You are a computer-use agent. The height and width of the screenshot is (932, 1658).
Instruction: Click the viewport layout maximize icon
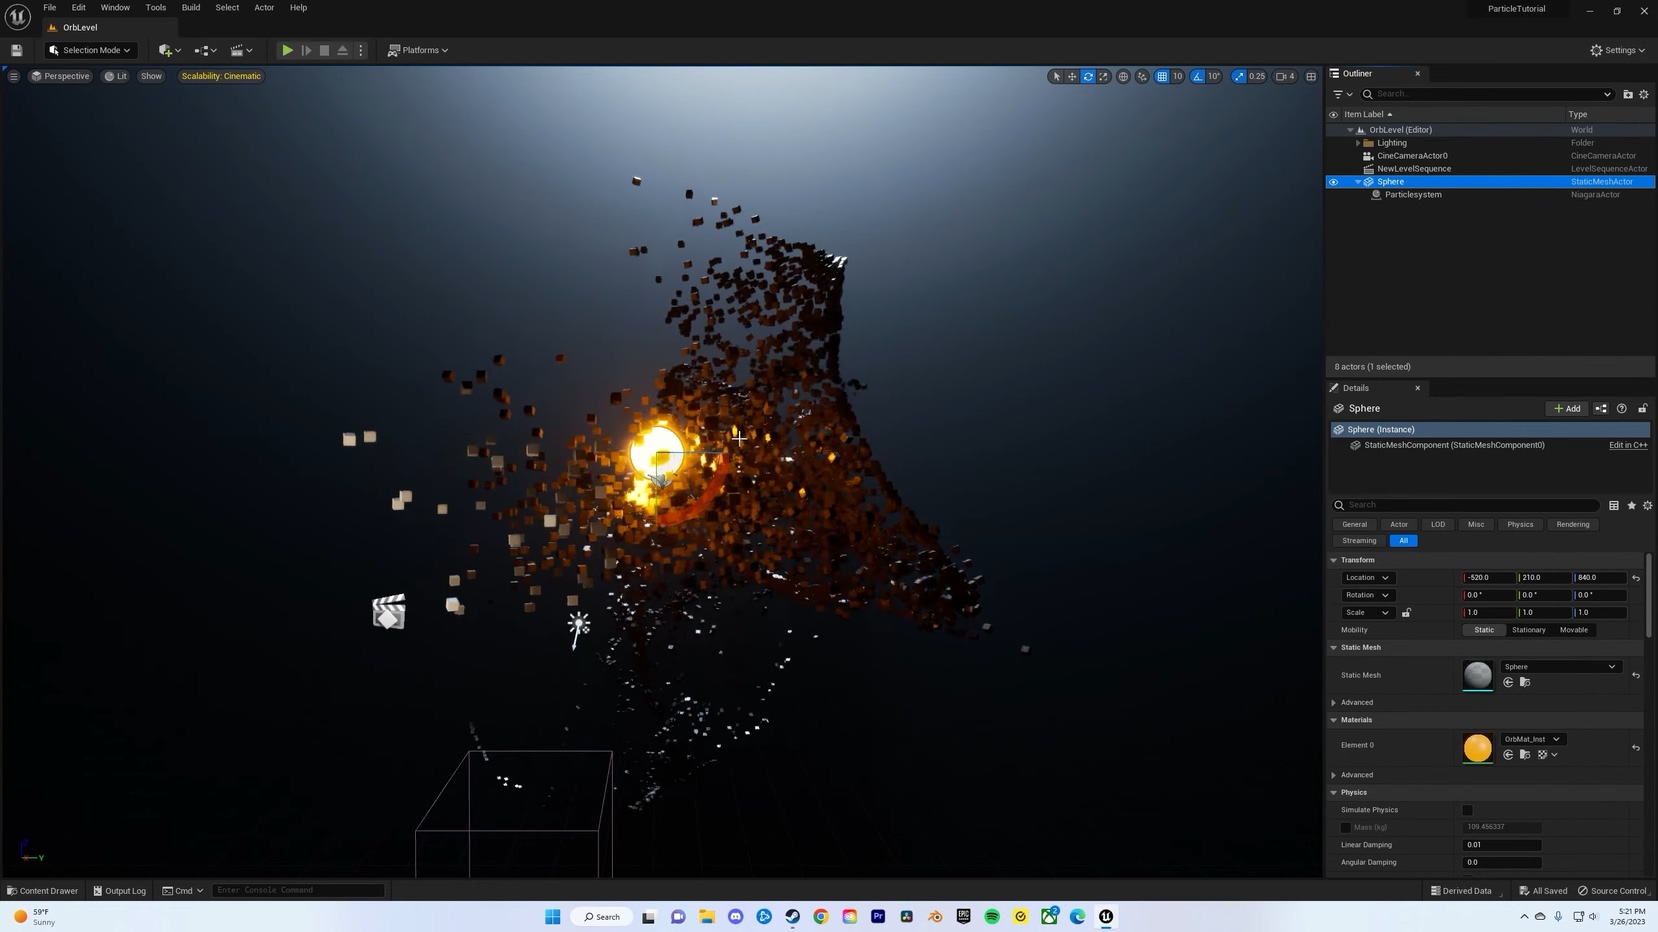pos(1311,76)
